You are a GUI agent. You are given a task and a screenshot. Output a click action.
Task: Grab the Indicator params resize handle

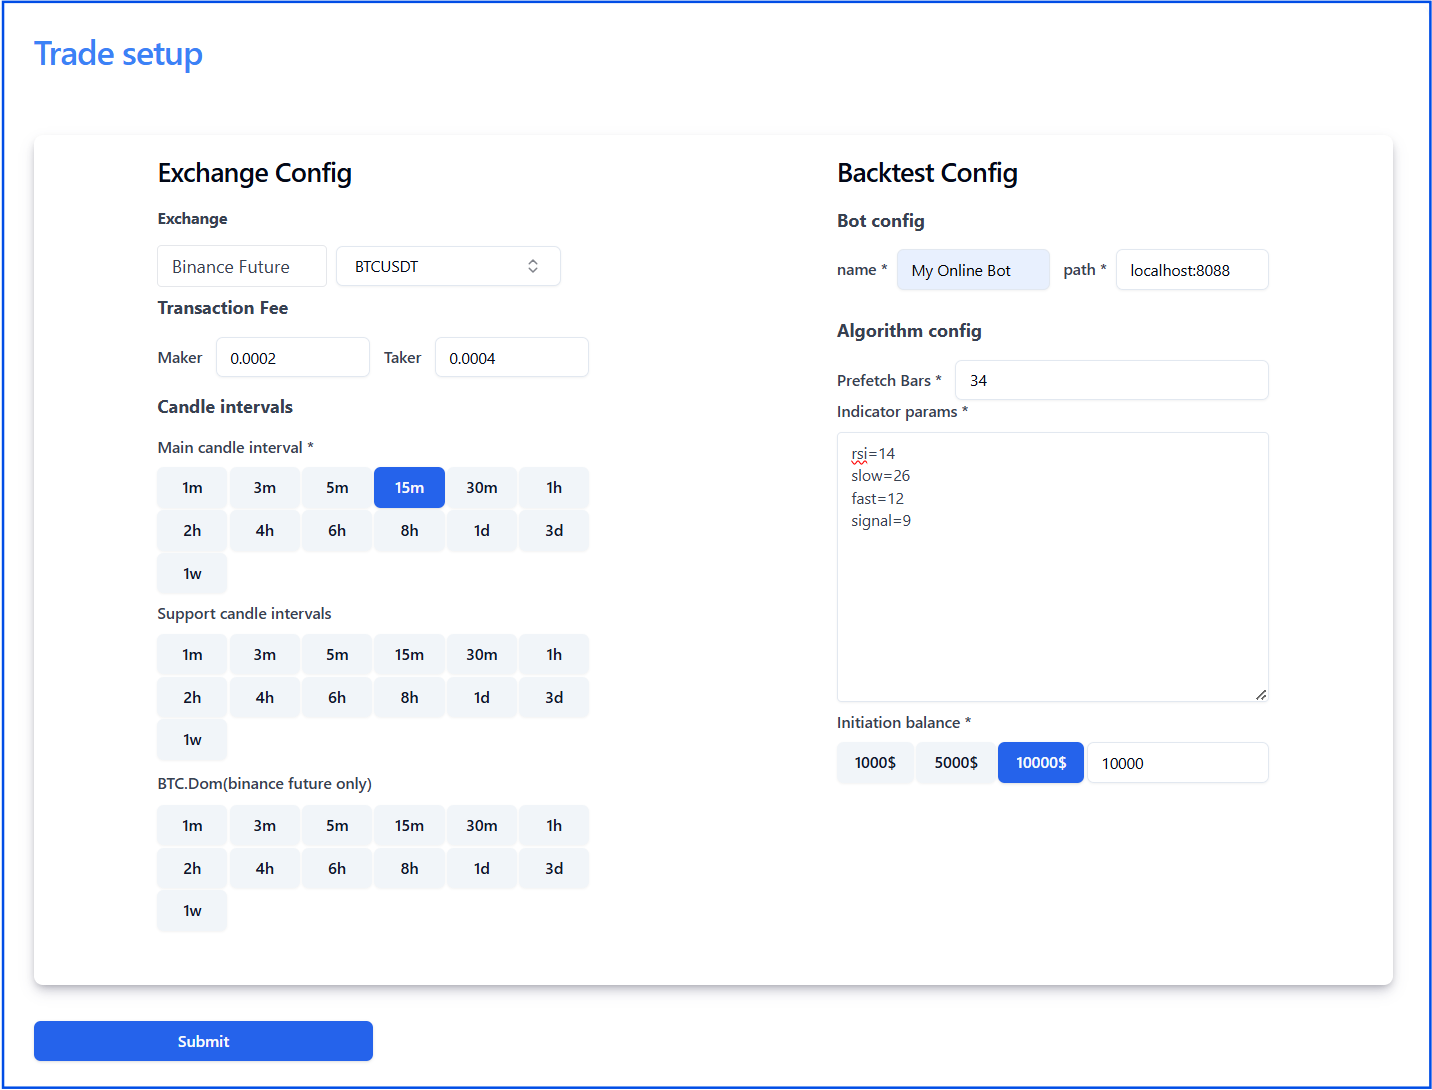1261,694
